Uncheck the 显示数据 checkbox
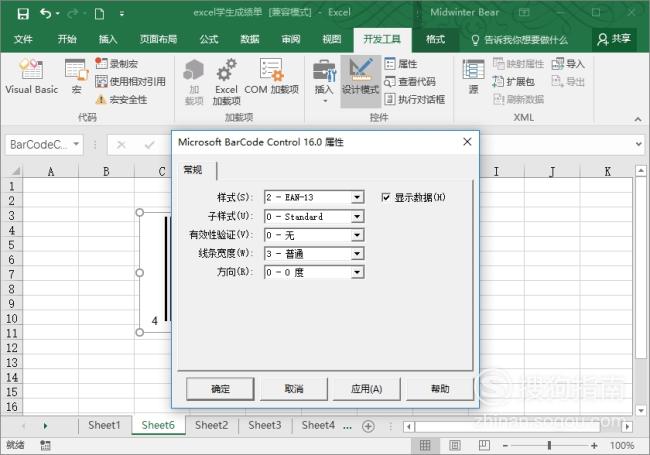This screenshot has width=650, height=455. pos(386,197)
